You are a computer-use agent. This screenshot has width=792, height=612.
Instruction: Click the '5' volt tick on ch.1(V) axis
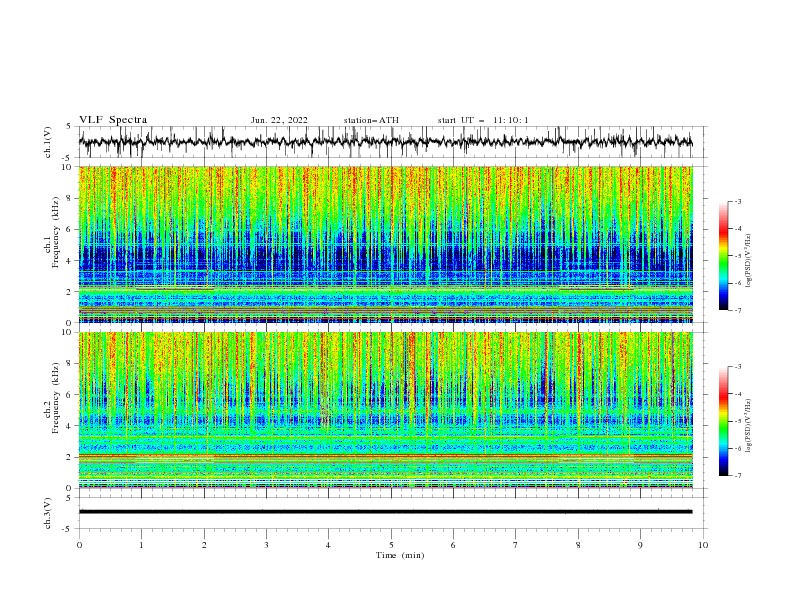[68, 127]
